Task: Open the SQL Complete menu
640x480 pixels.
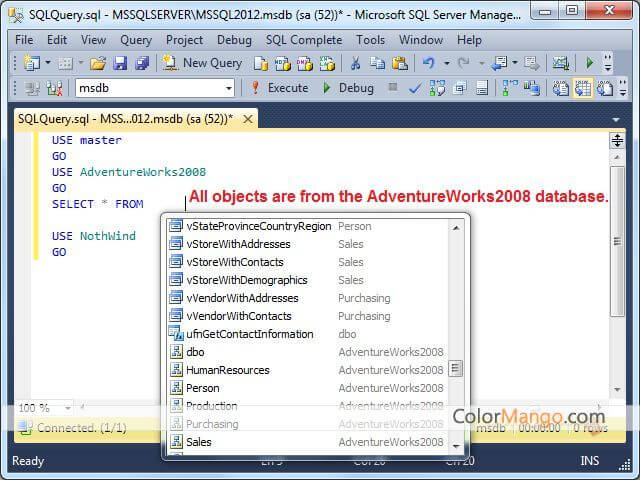Action: (303, 40)
